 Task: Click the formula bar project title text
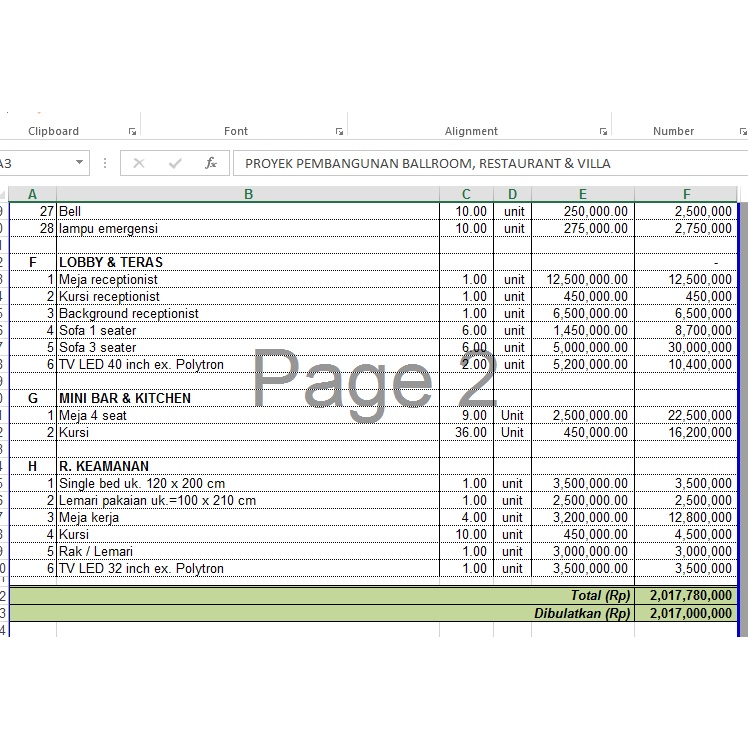click(x=427, y=164)
